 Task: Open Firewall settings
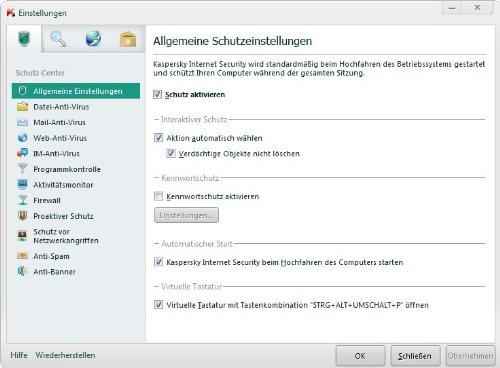(47, 200)
